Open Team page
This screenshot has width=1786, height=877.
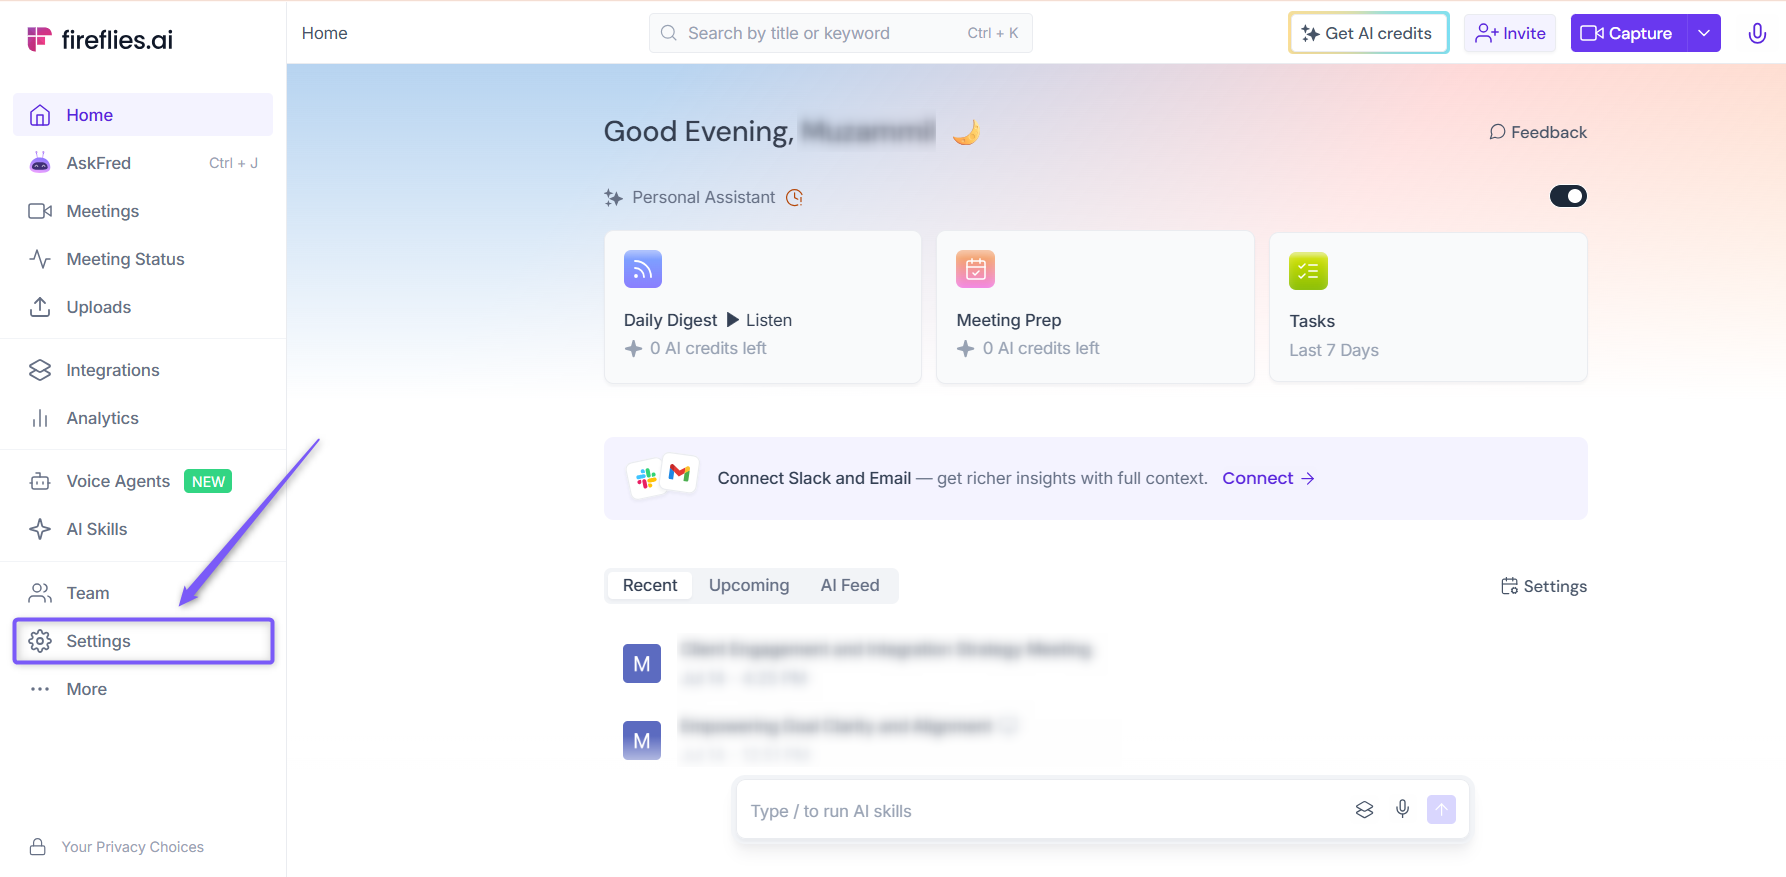[x=143, y=593]
